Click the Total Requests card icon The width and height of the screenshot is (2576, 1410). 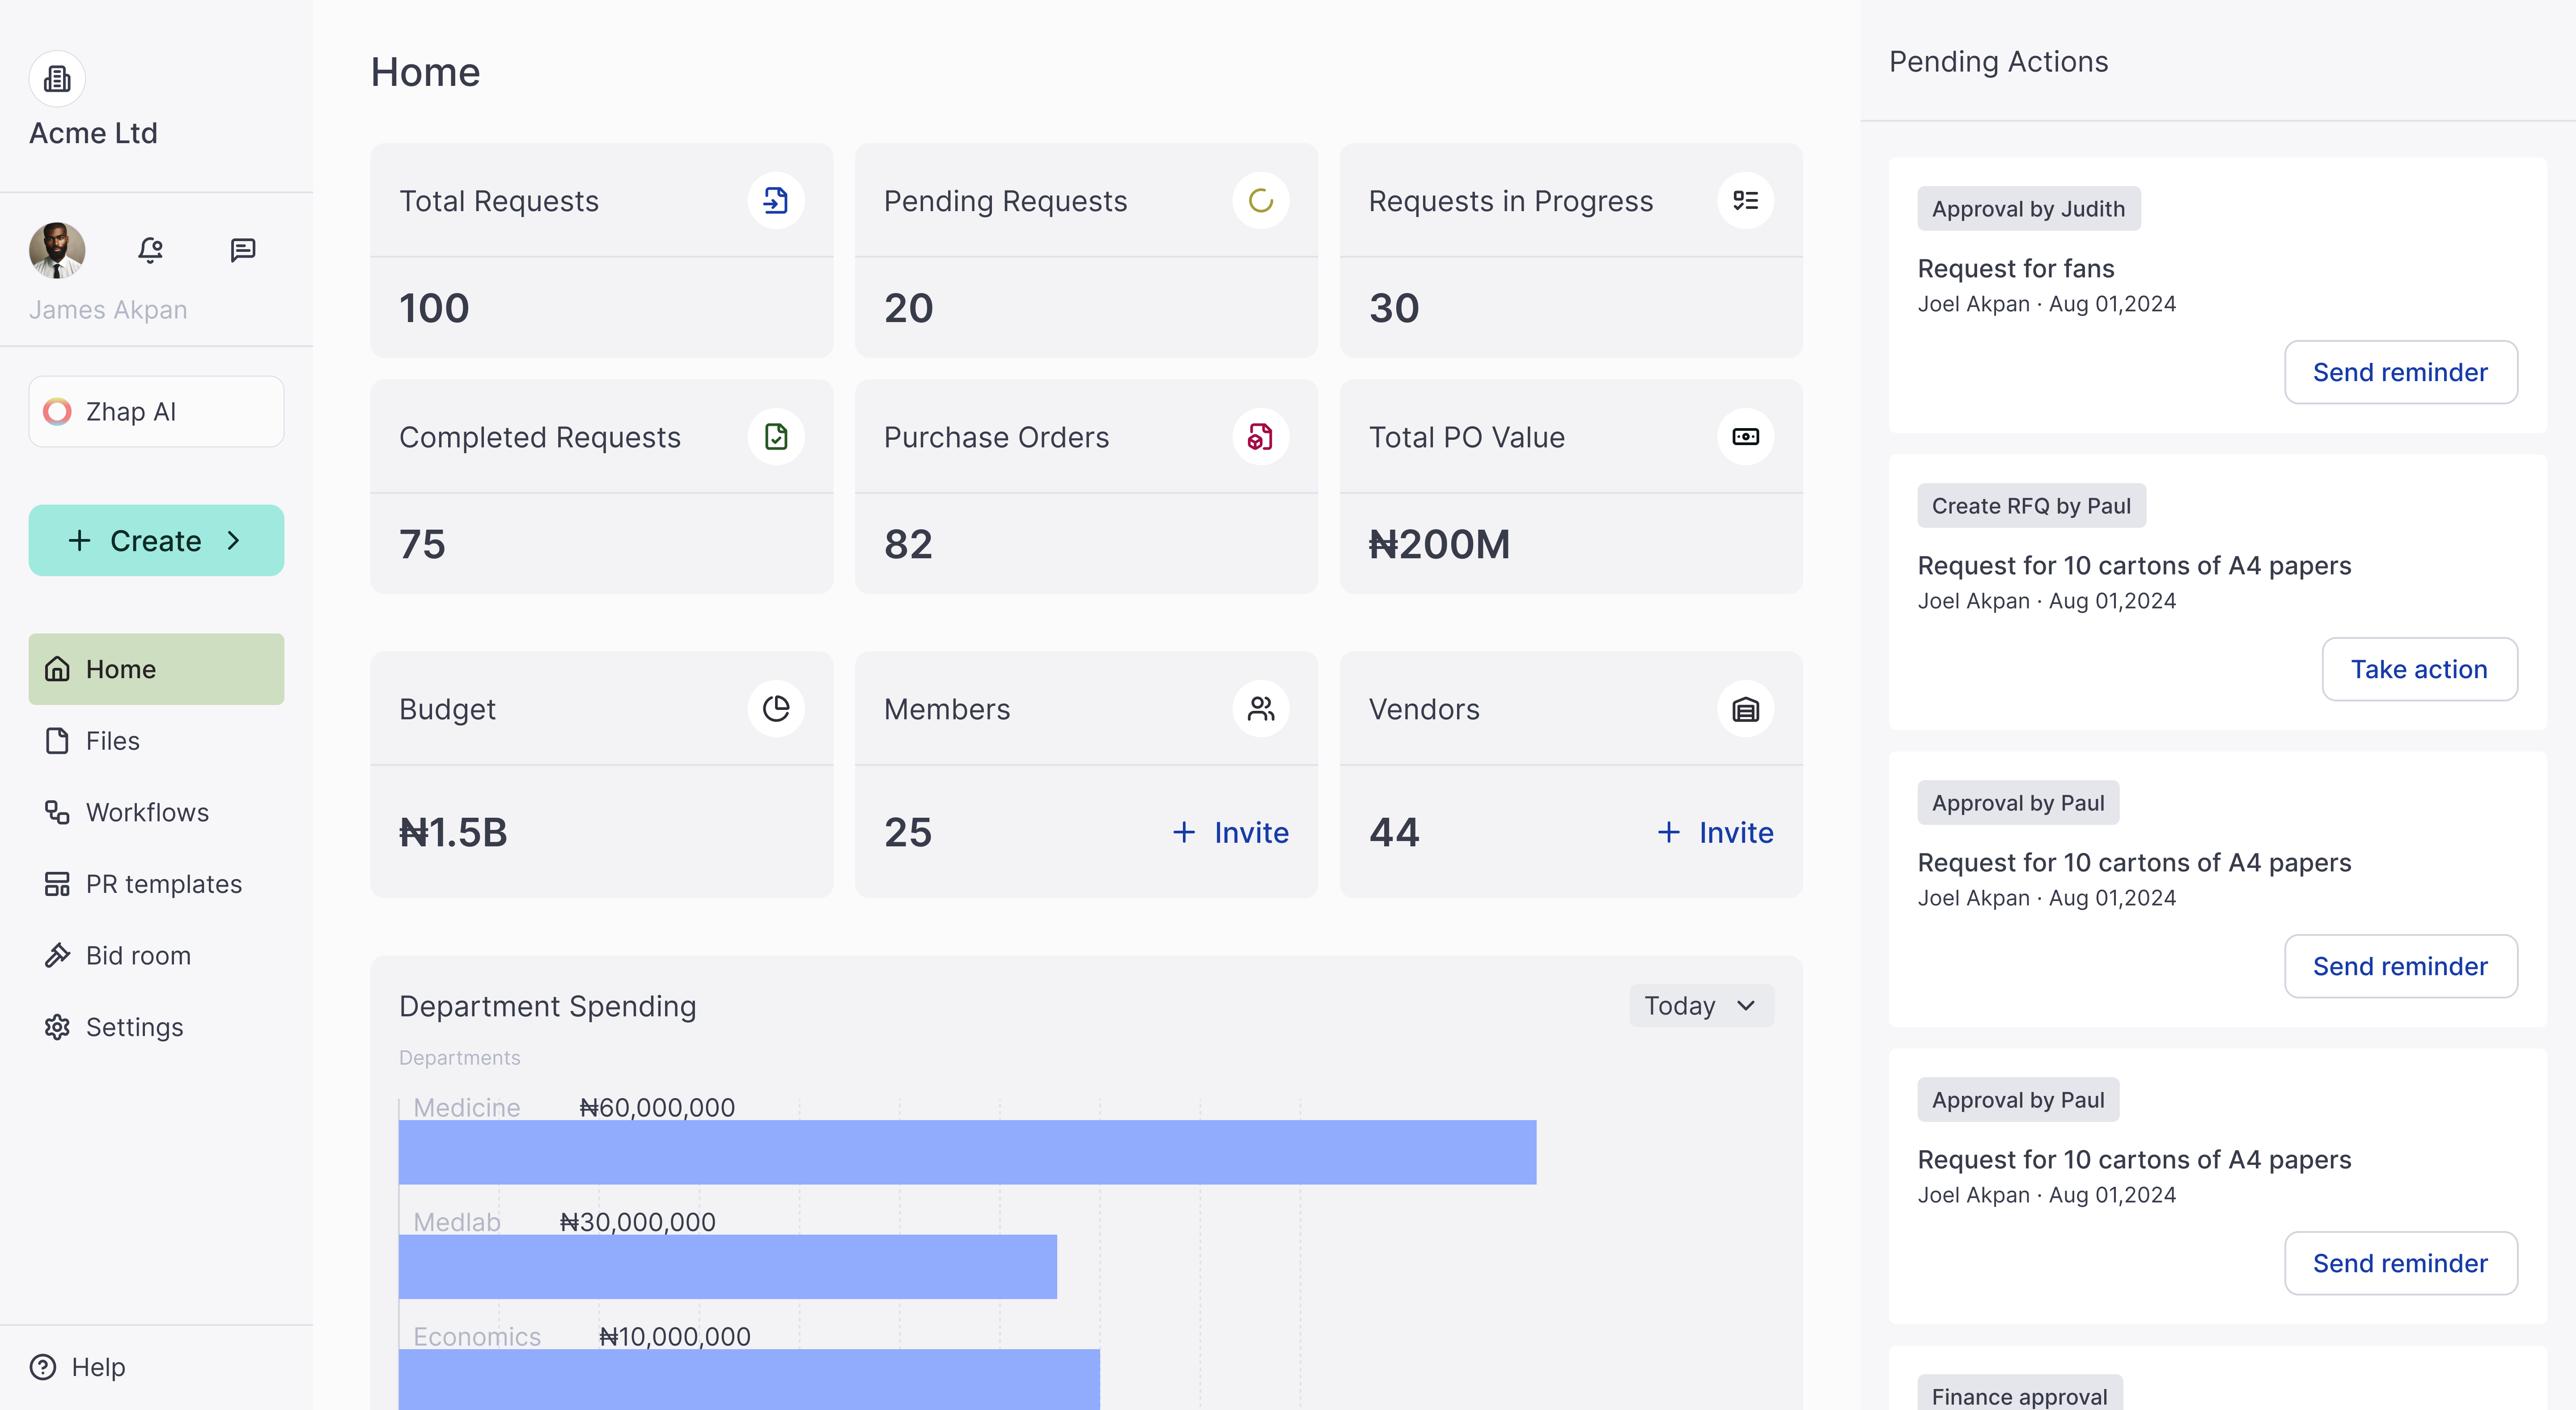tap(776, 201)
